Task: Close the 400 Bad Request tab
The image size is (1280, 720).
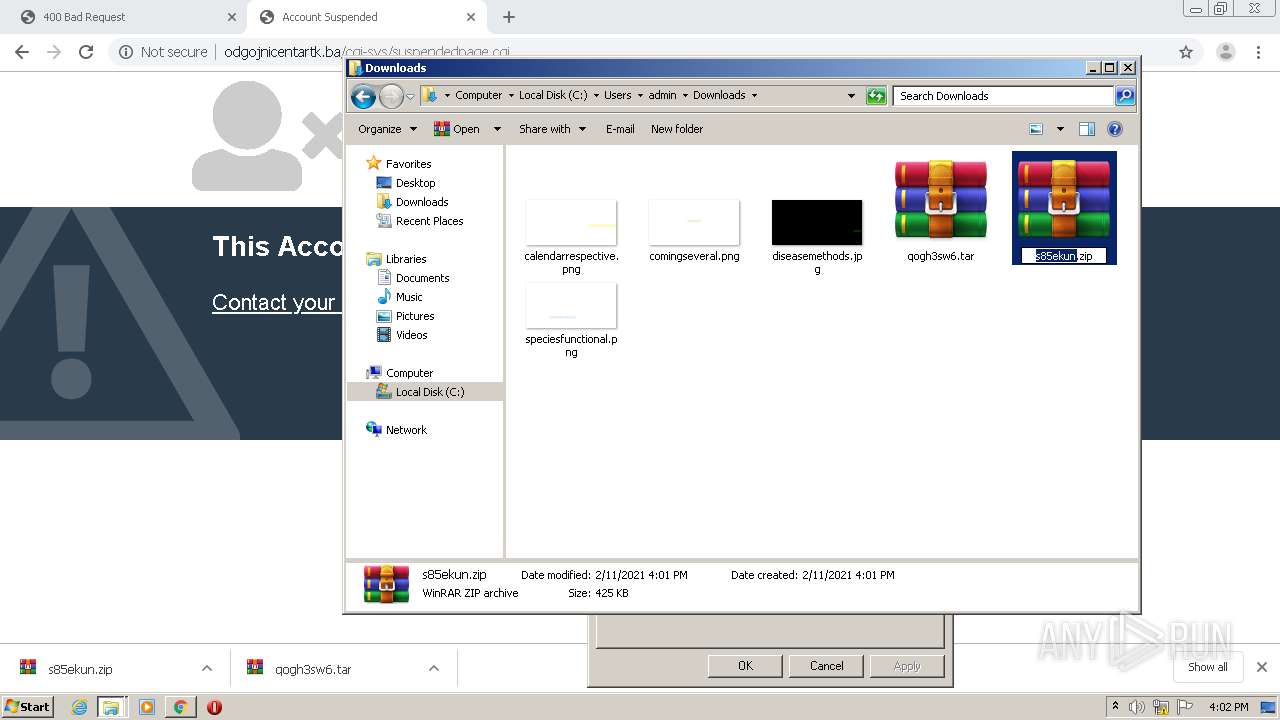Action: pyautogui.click(x=232, y=17)
